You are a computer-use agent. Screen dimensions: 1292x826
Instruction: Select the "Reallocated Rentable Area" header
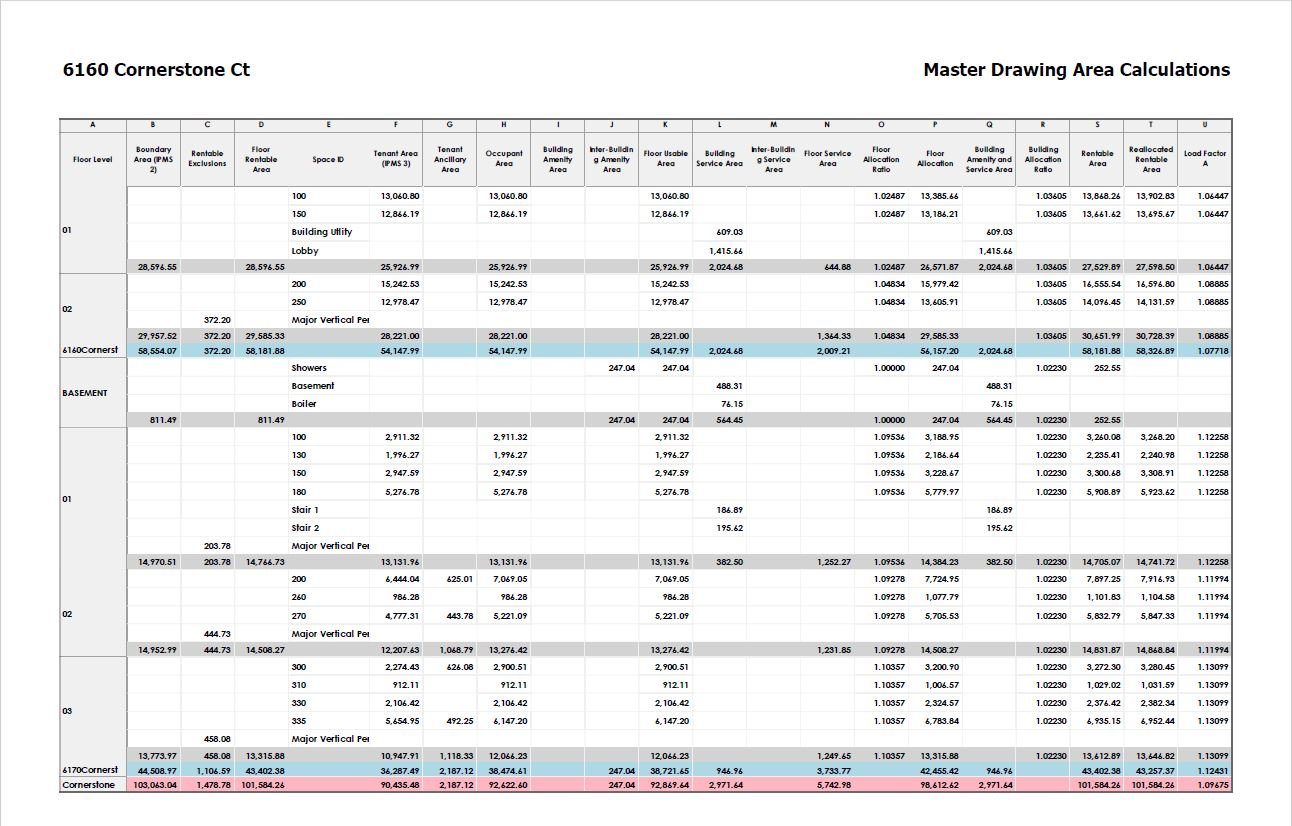point(1151,158)
